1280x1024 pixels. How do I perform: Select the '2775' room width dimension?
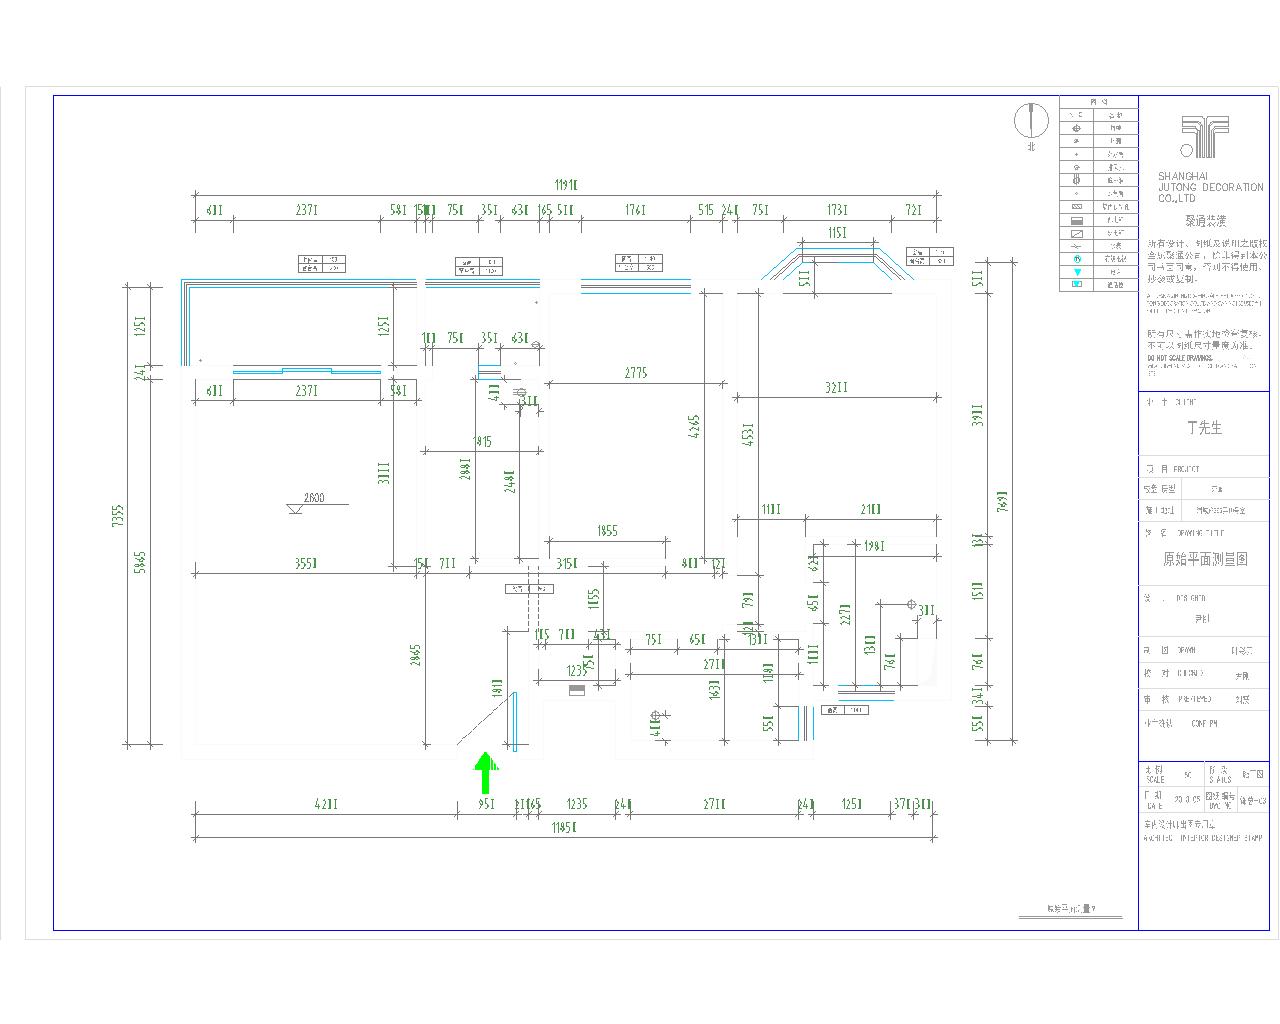pos(636,373)
